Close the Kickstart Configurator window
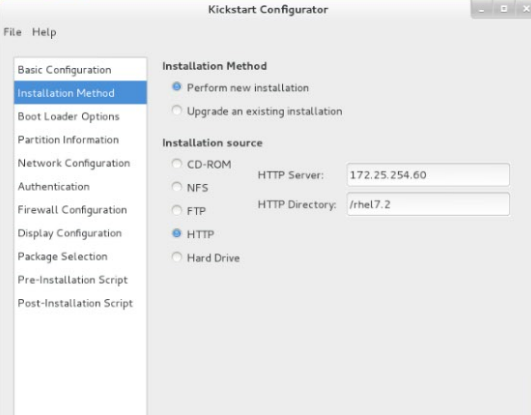The image size is (531, 415). tap(526, 9)
